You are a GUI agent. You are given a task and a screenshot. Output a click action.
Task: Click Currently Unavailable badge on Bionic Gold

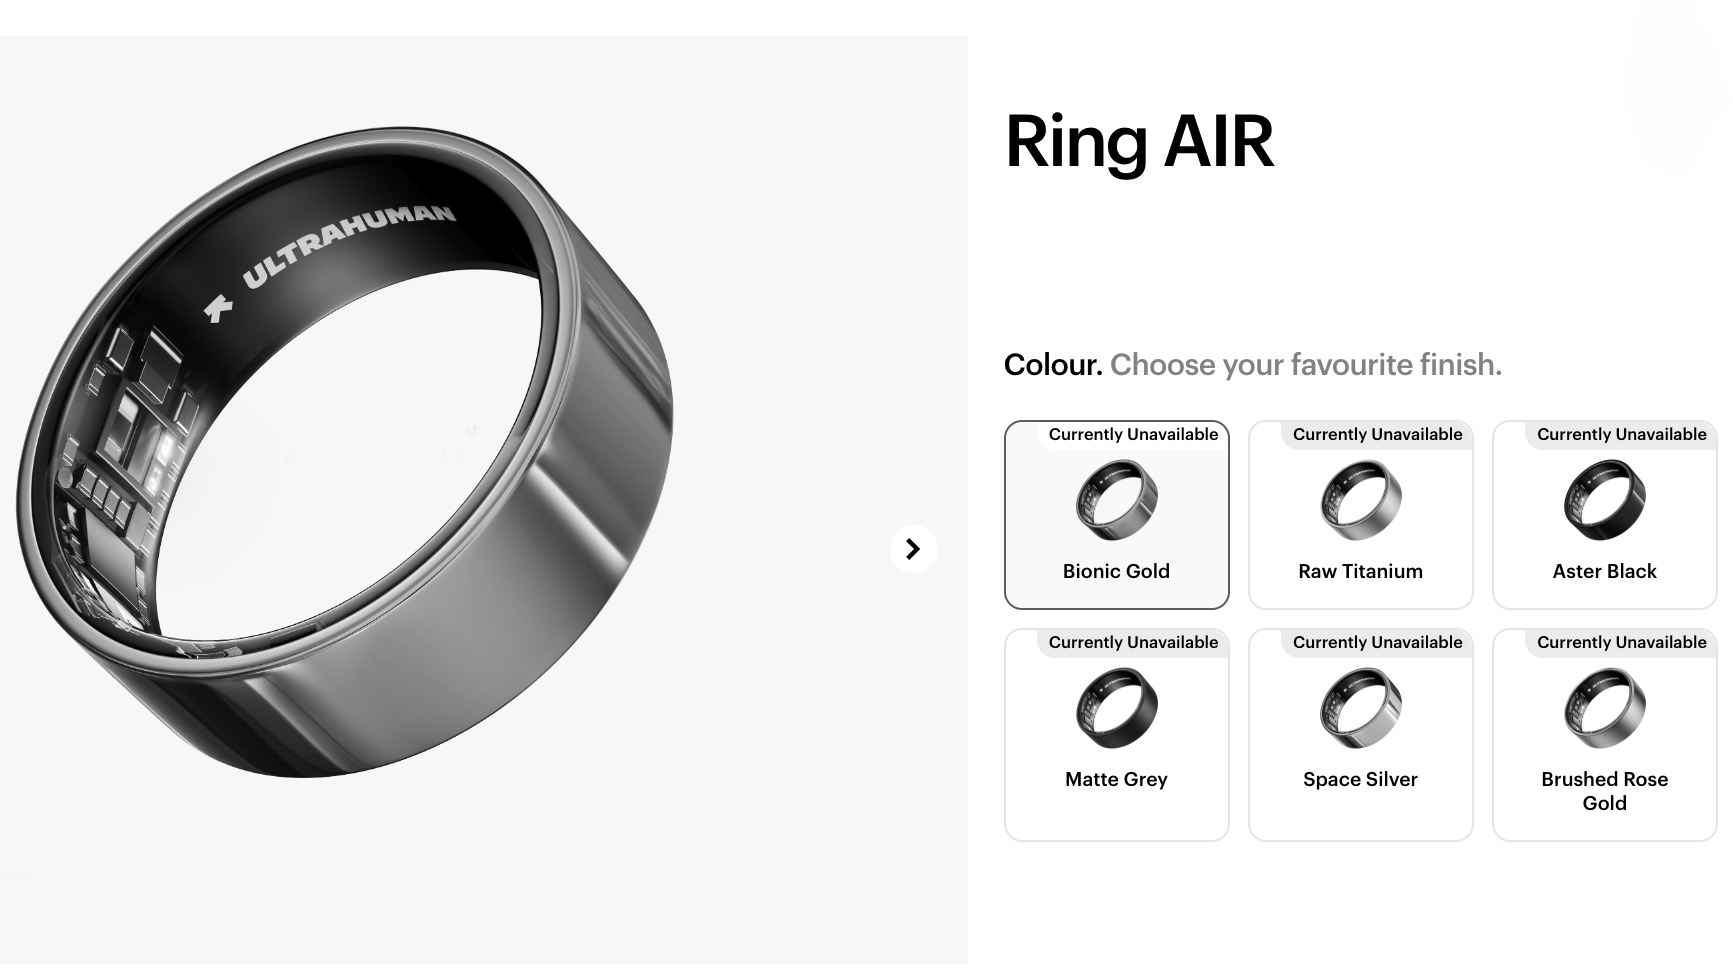(1133, 434)
